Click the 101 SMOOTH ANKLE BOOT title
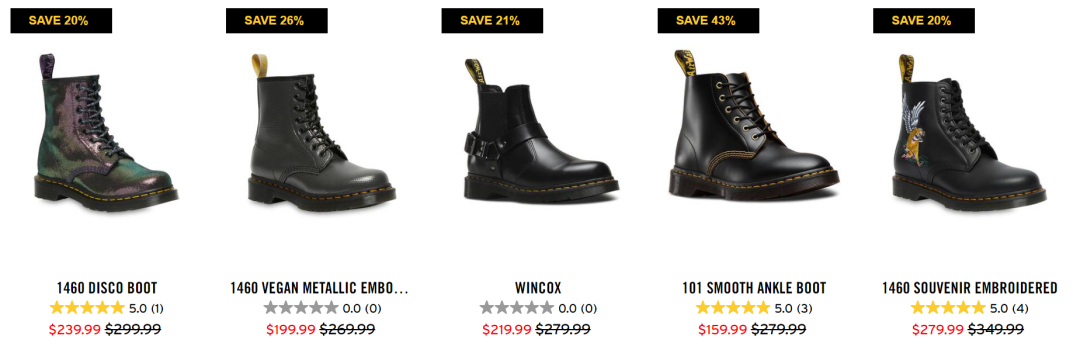This screenshot has width=1080, height=360. coord(754,288)
